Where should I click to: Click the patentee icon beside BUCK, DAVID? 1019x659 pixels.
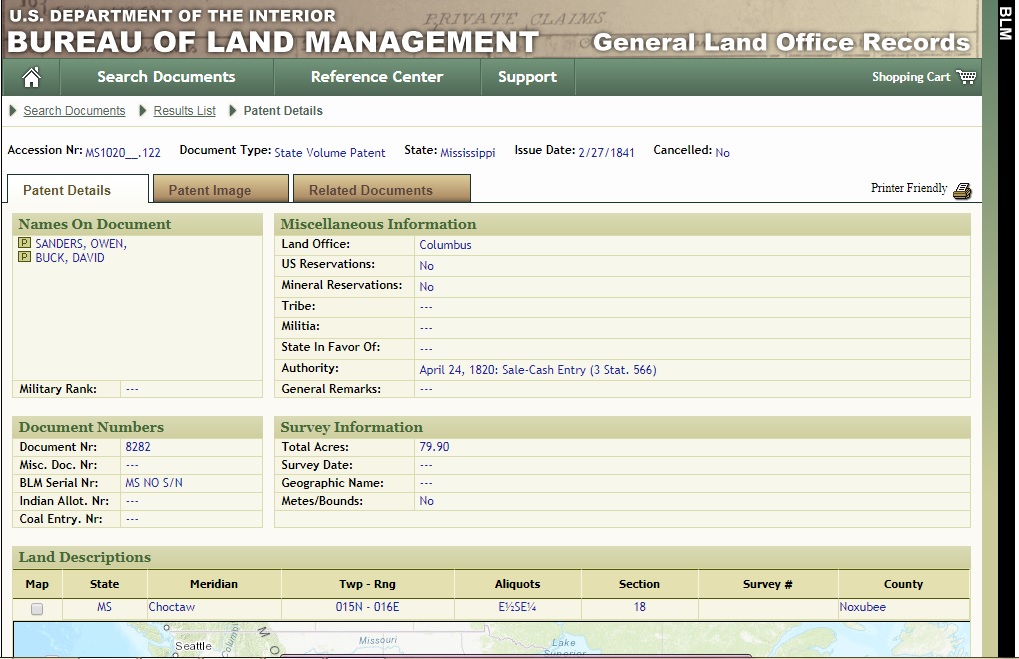(24, 257)
